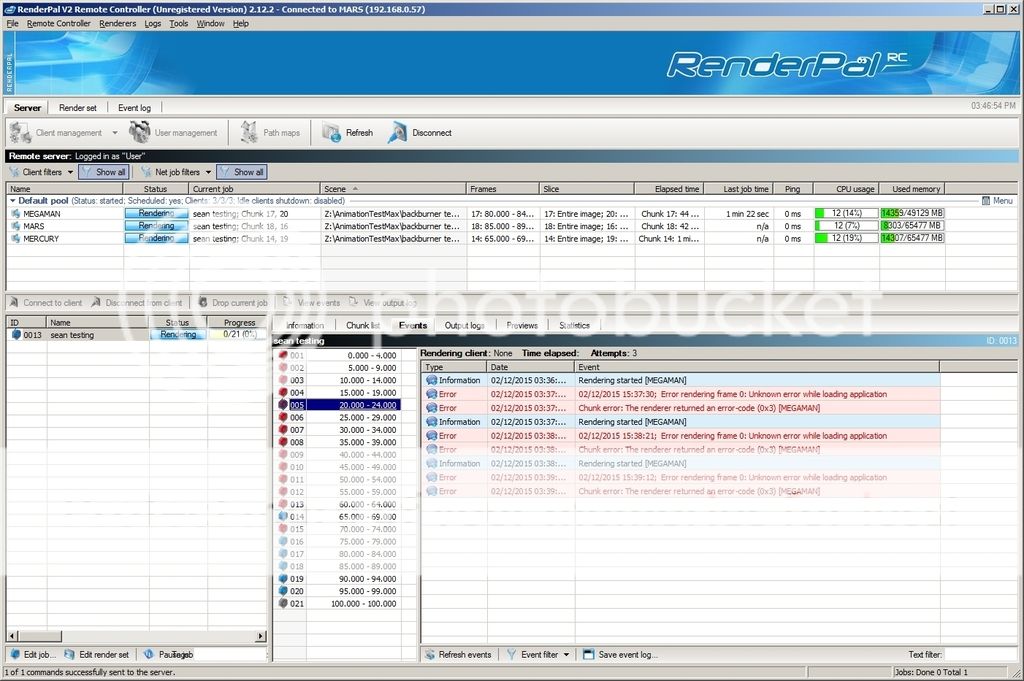Click the Edit render set icon
The image size is (1024, 681).
tap(69, 654)
